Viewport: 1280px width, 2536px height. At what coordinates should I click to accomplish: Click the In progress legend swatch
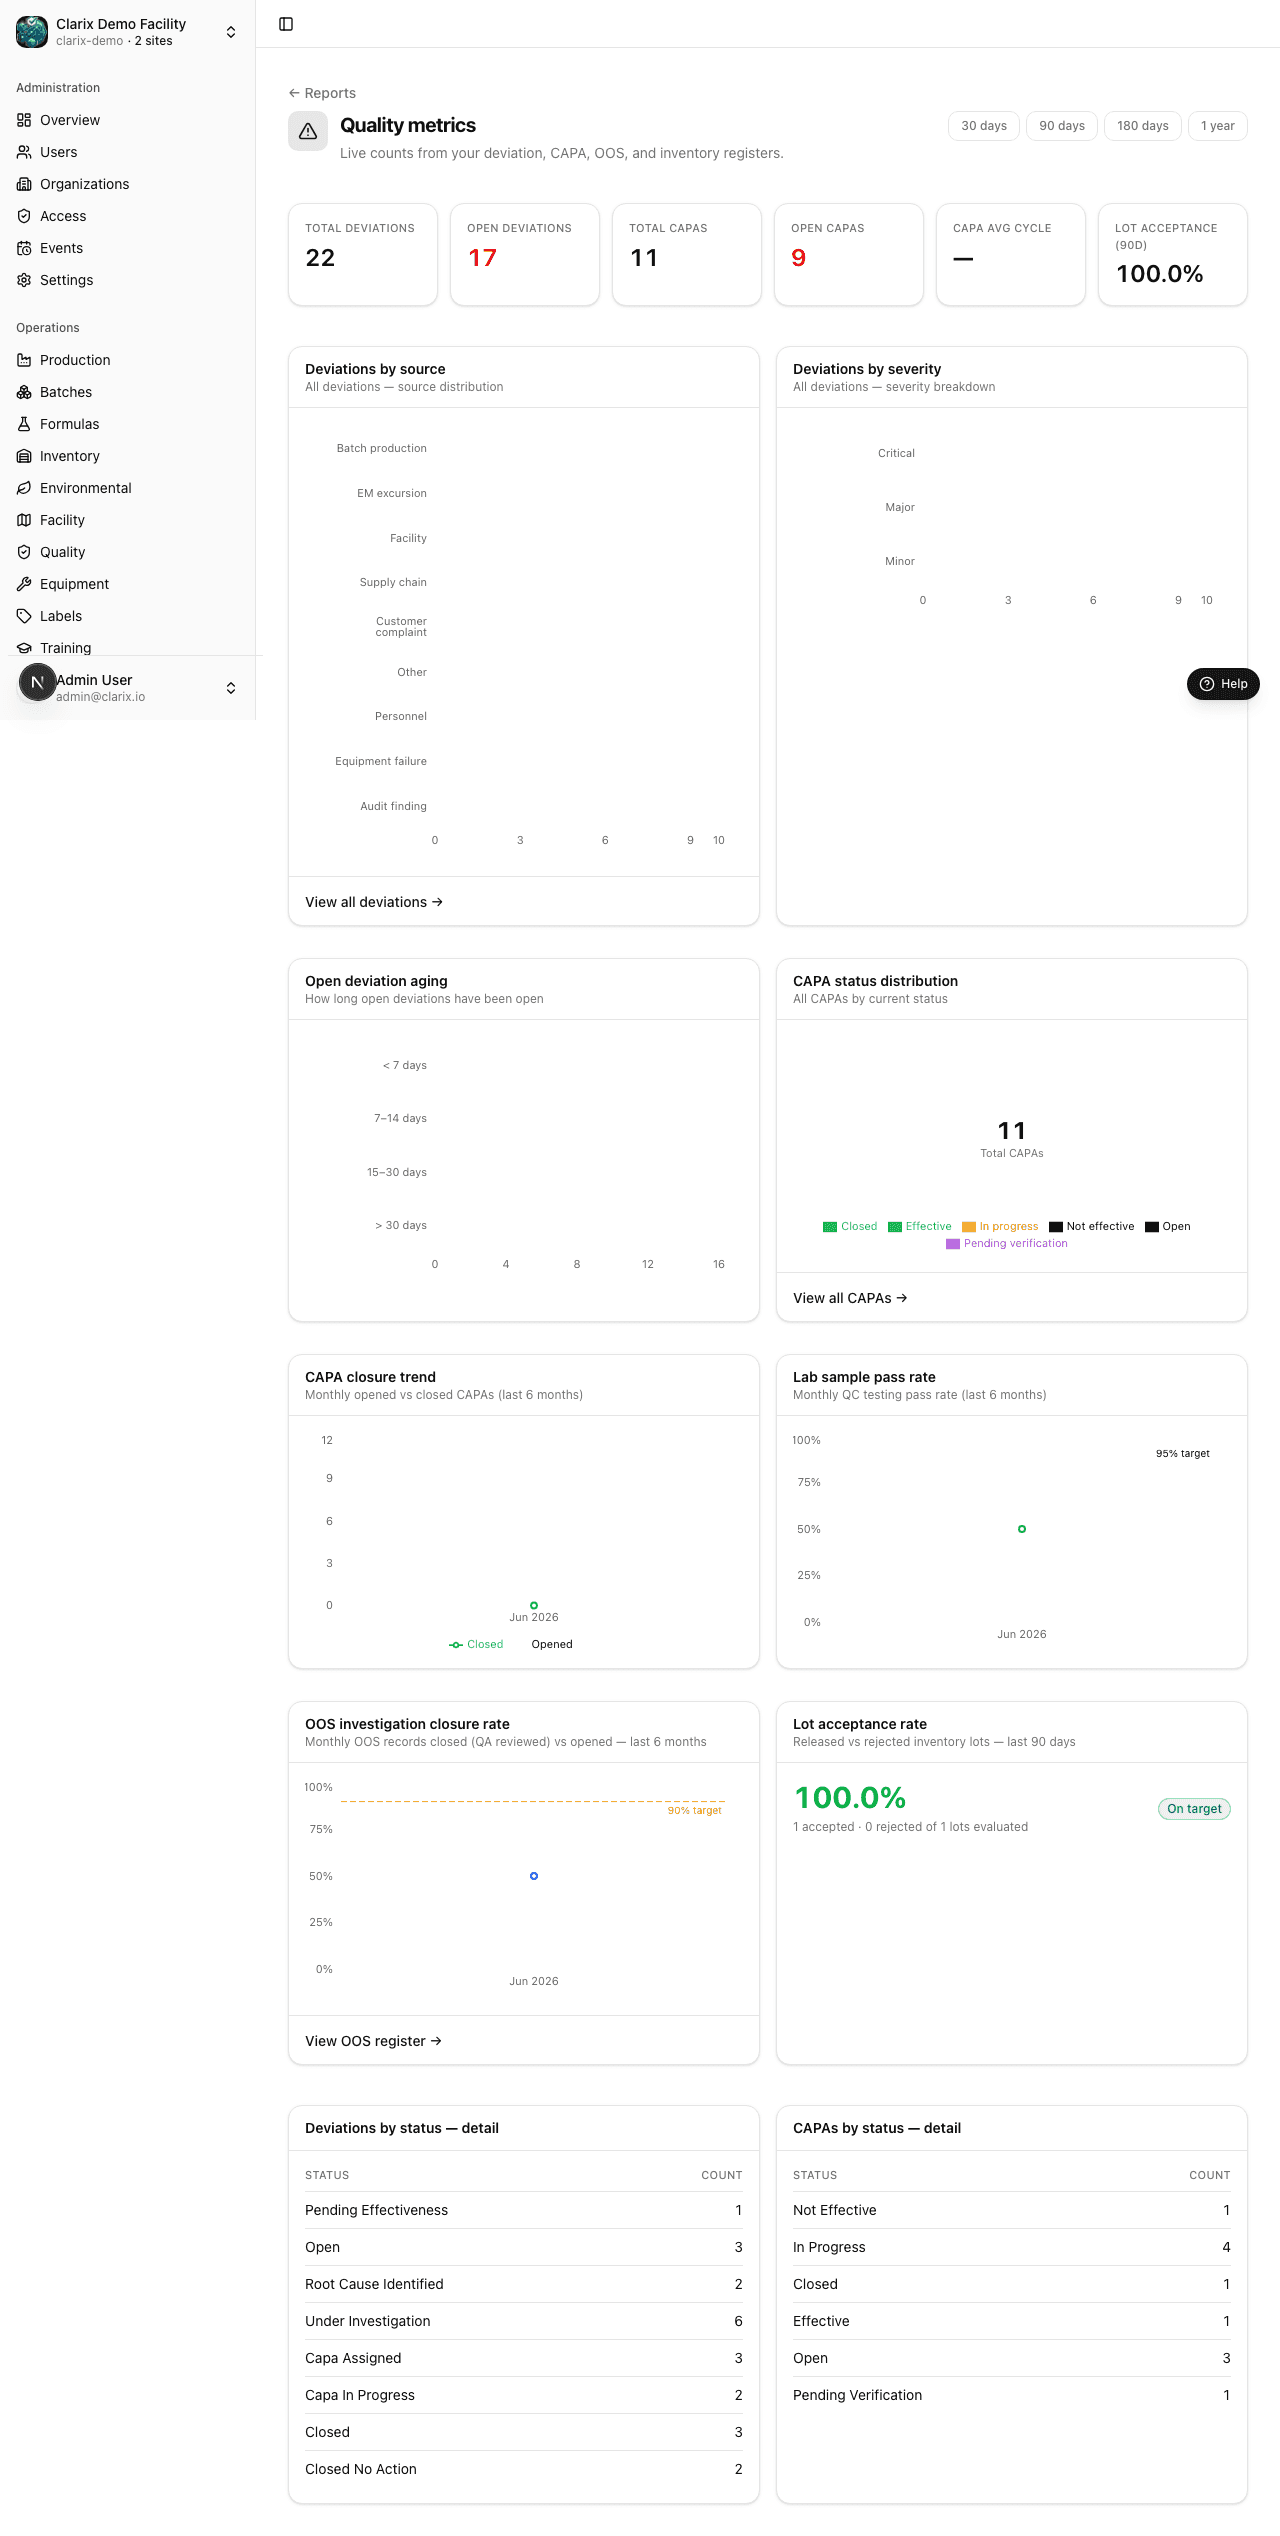969,1227
